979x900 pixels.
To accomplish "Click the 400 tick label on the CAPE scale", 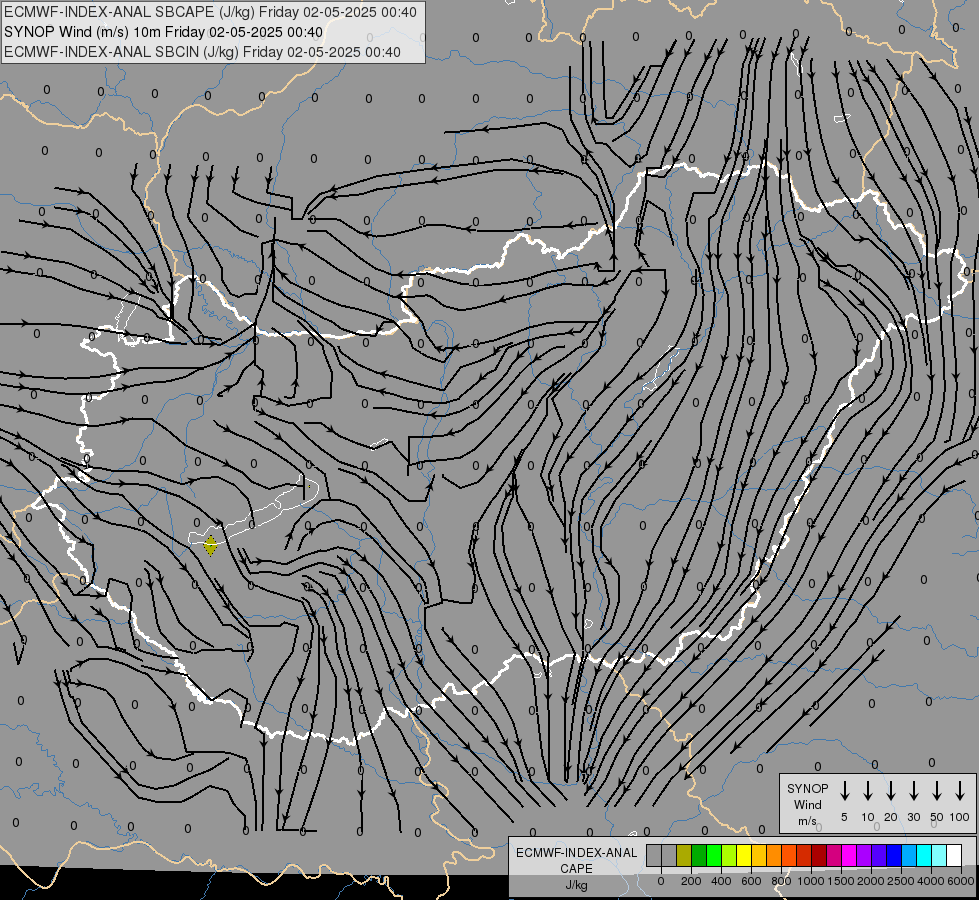I will point(721,881).
